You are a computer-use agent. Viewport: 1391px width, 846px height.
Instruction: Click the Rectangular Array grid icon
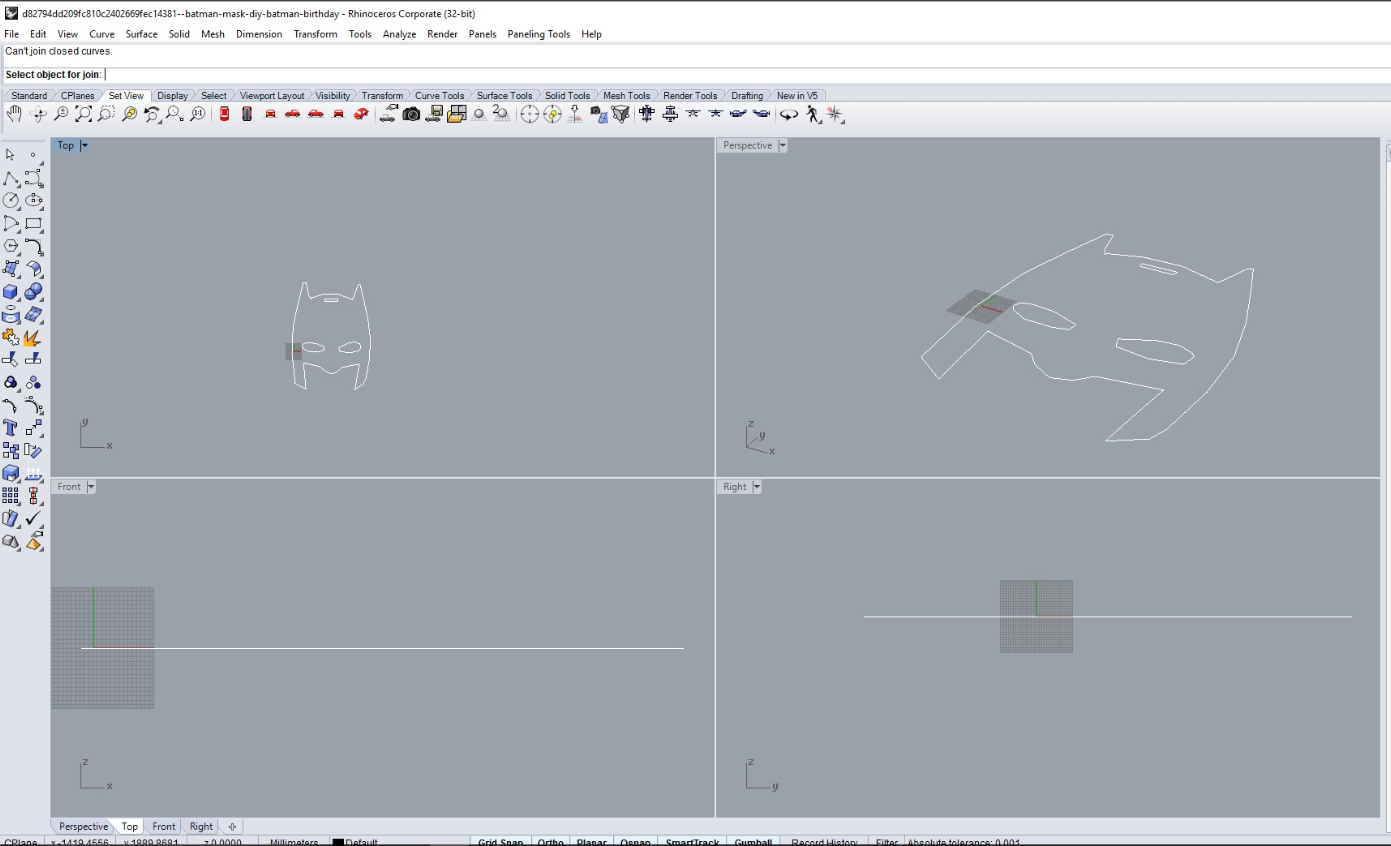(x=11, y=495)
